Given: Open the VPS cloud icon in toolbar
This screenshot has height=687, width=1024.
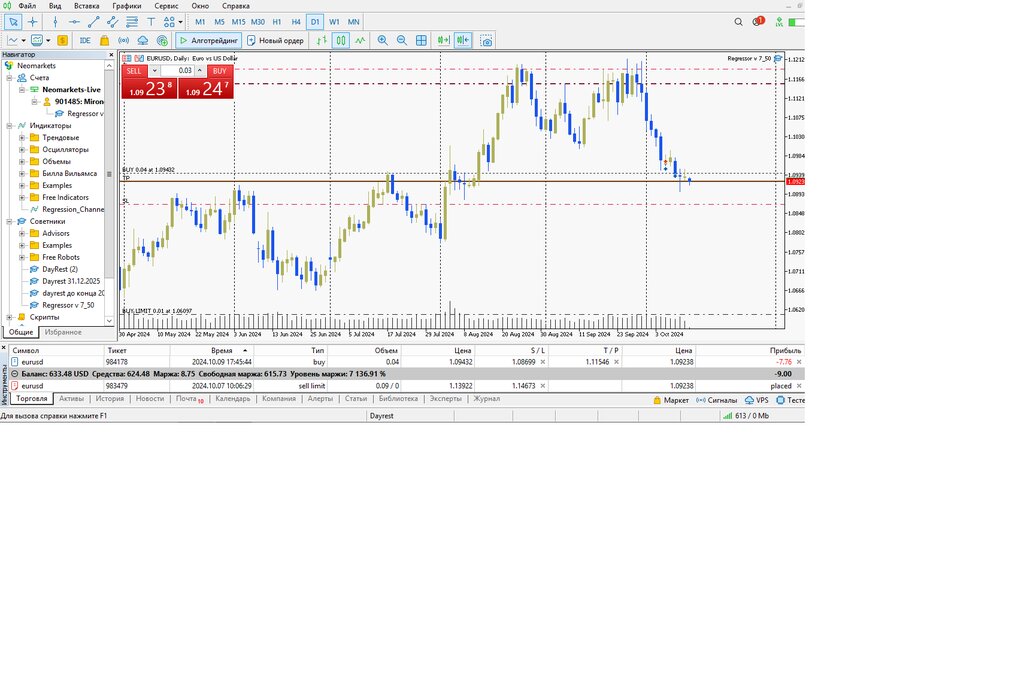Looking at the screenshot, I should (x=142, y=40).
